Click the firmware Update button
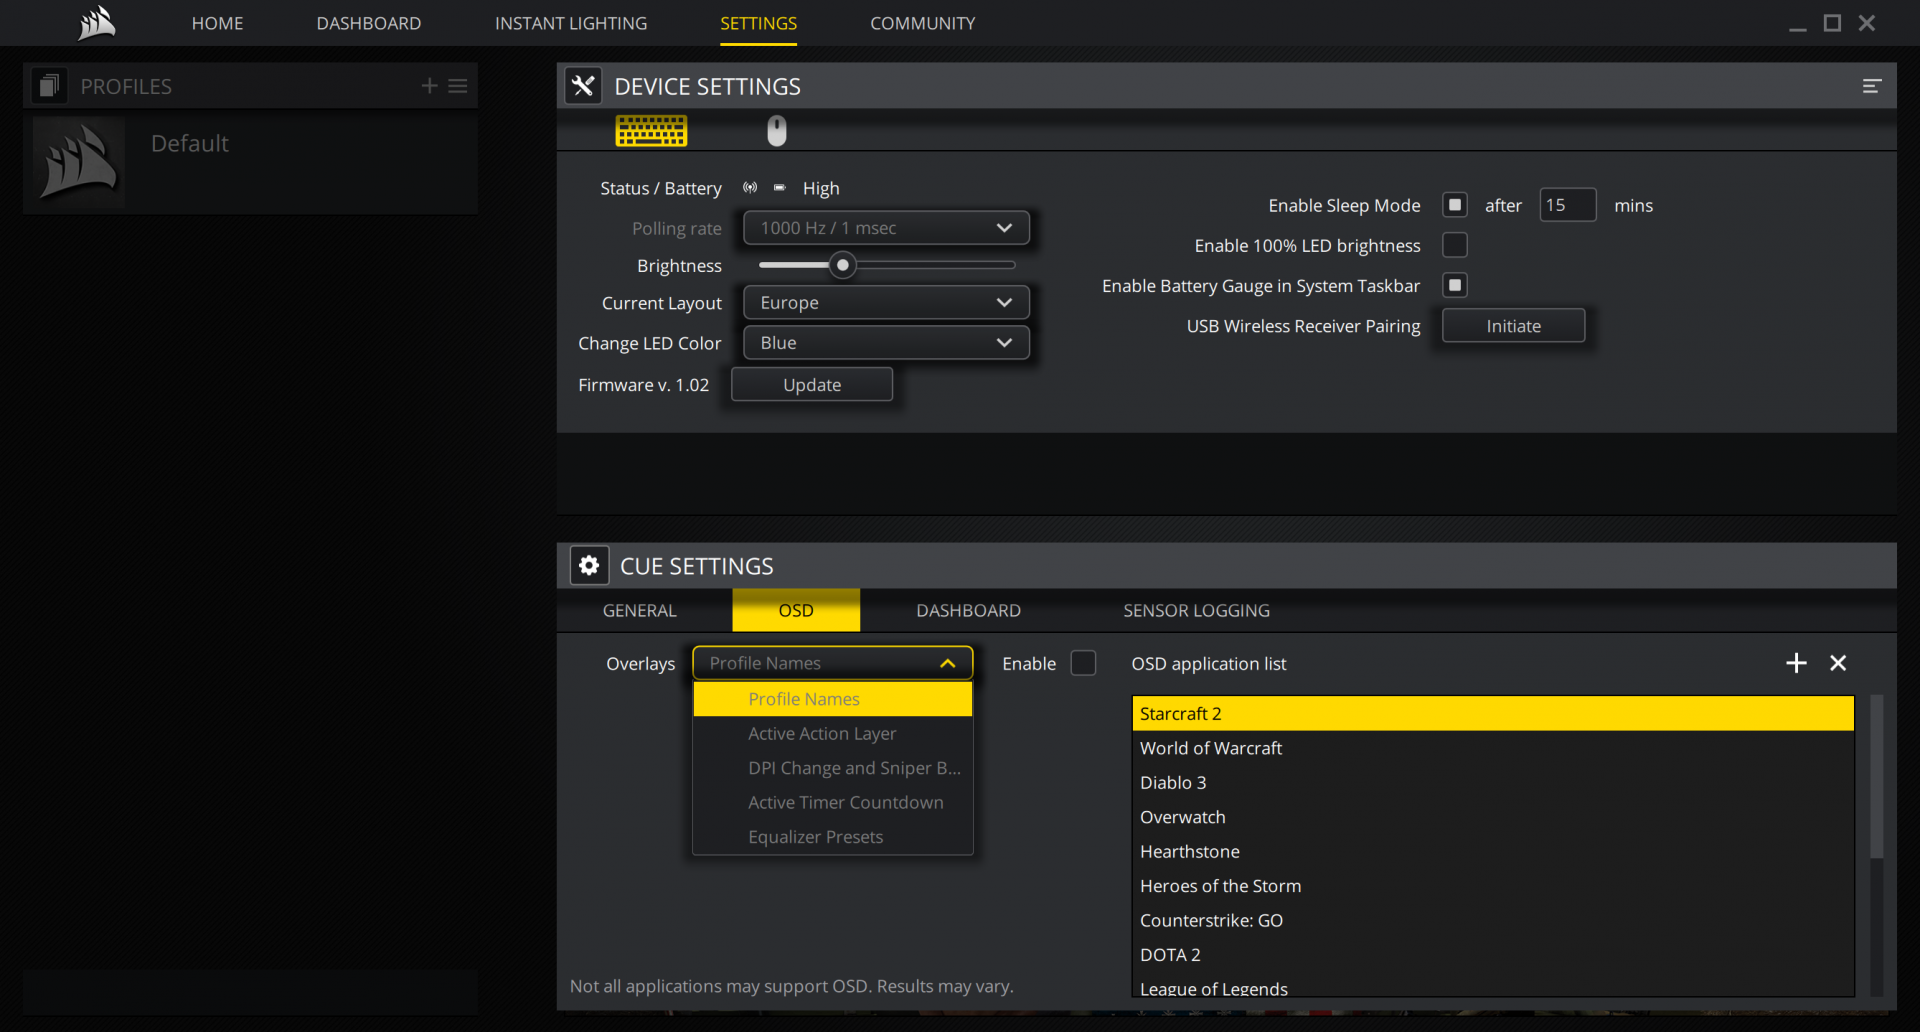The width and height of the screenshot is (1920, 1032). [812, 385]
